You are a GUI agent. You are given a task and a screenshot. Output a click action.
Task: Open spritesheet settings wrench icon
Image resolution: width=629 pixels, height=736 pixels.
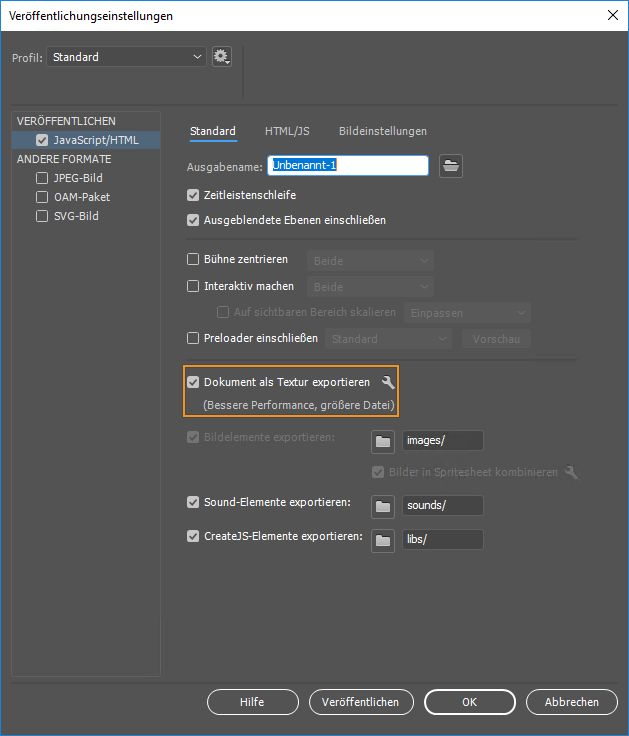[x=571, y=472]
